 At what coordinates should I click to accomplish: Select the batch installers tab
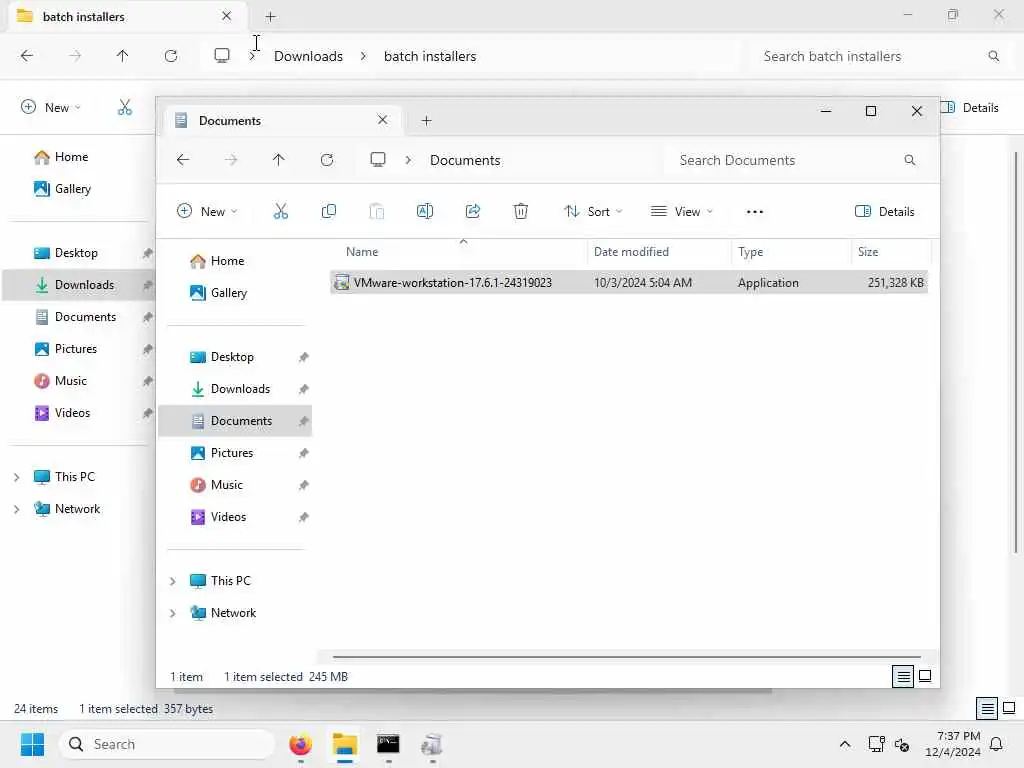coord(127,16)
